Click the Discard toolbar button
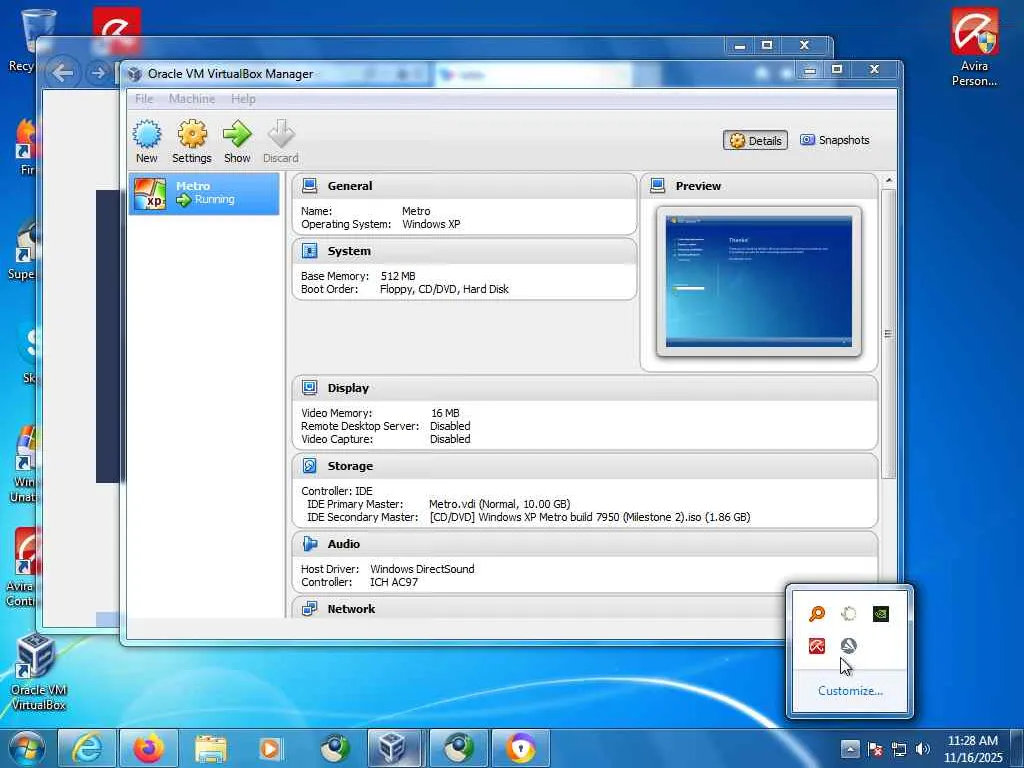Viewport: 1024px width, 768px height. (x=281, y=141)
